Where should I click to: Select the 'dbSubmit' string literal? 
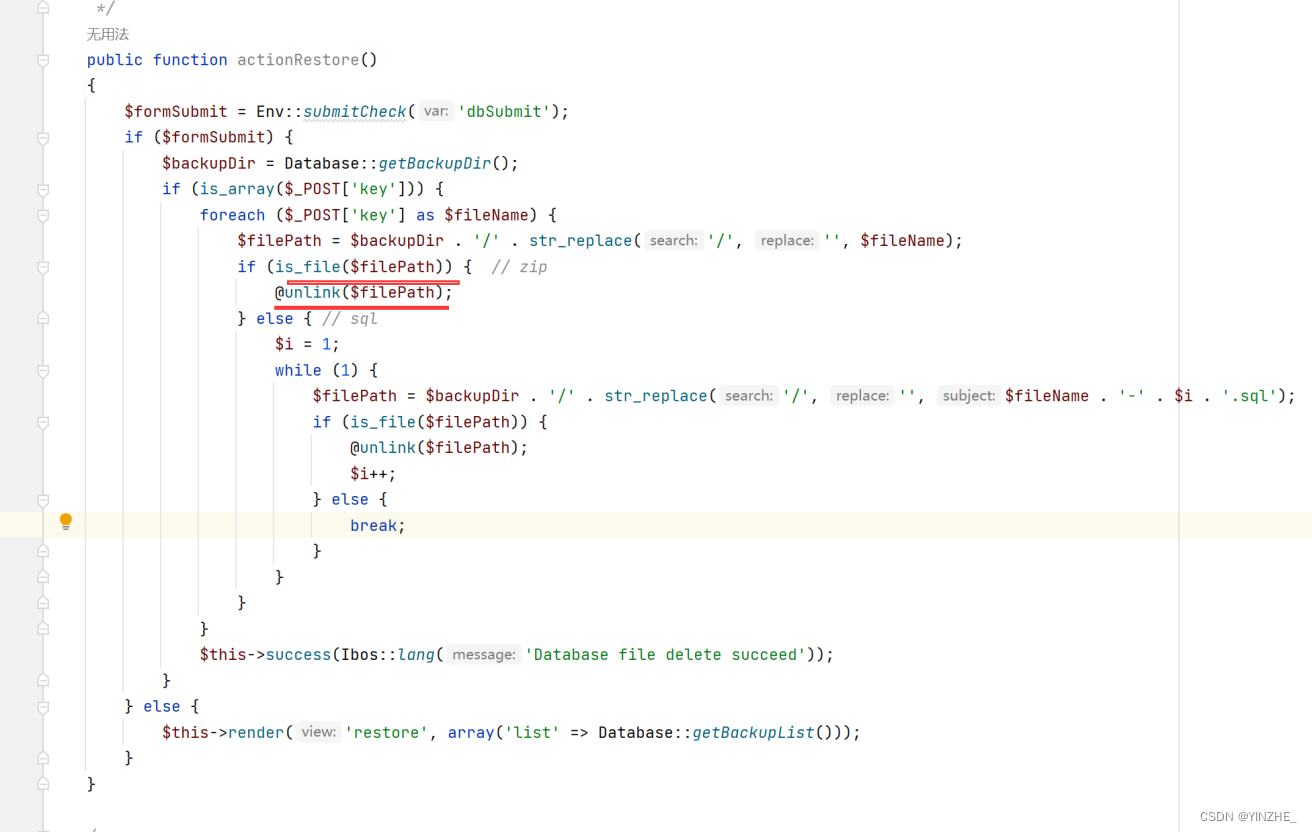504,111
